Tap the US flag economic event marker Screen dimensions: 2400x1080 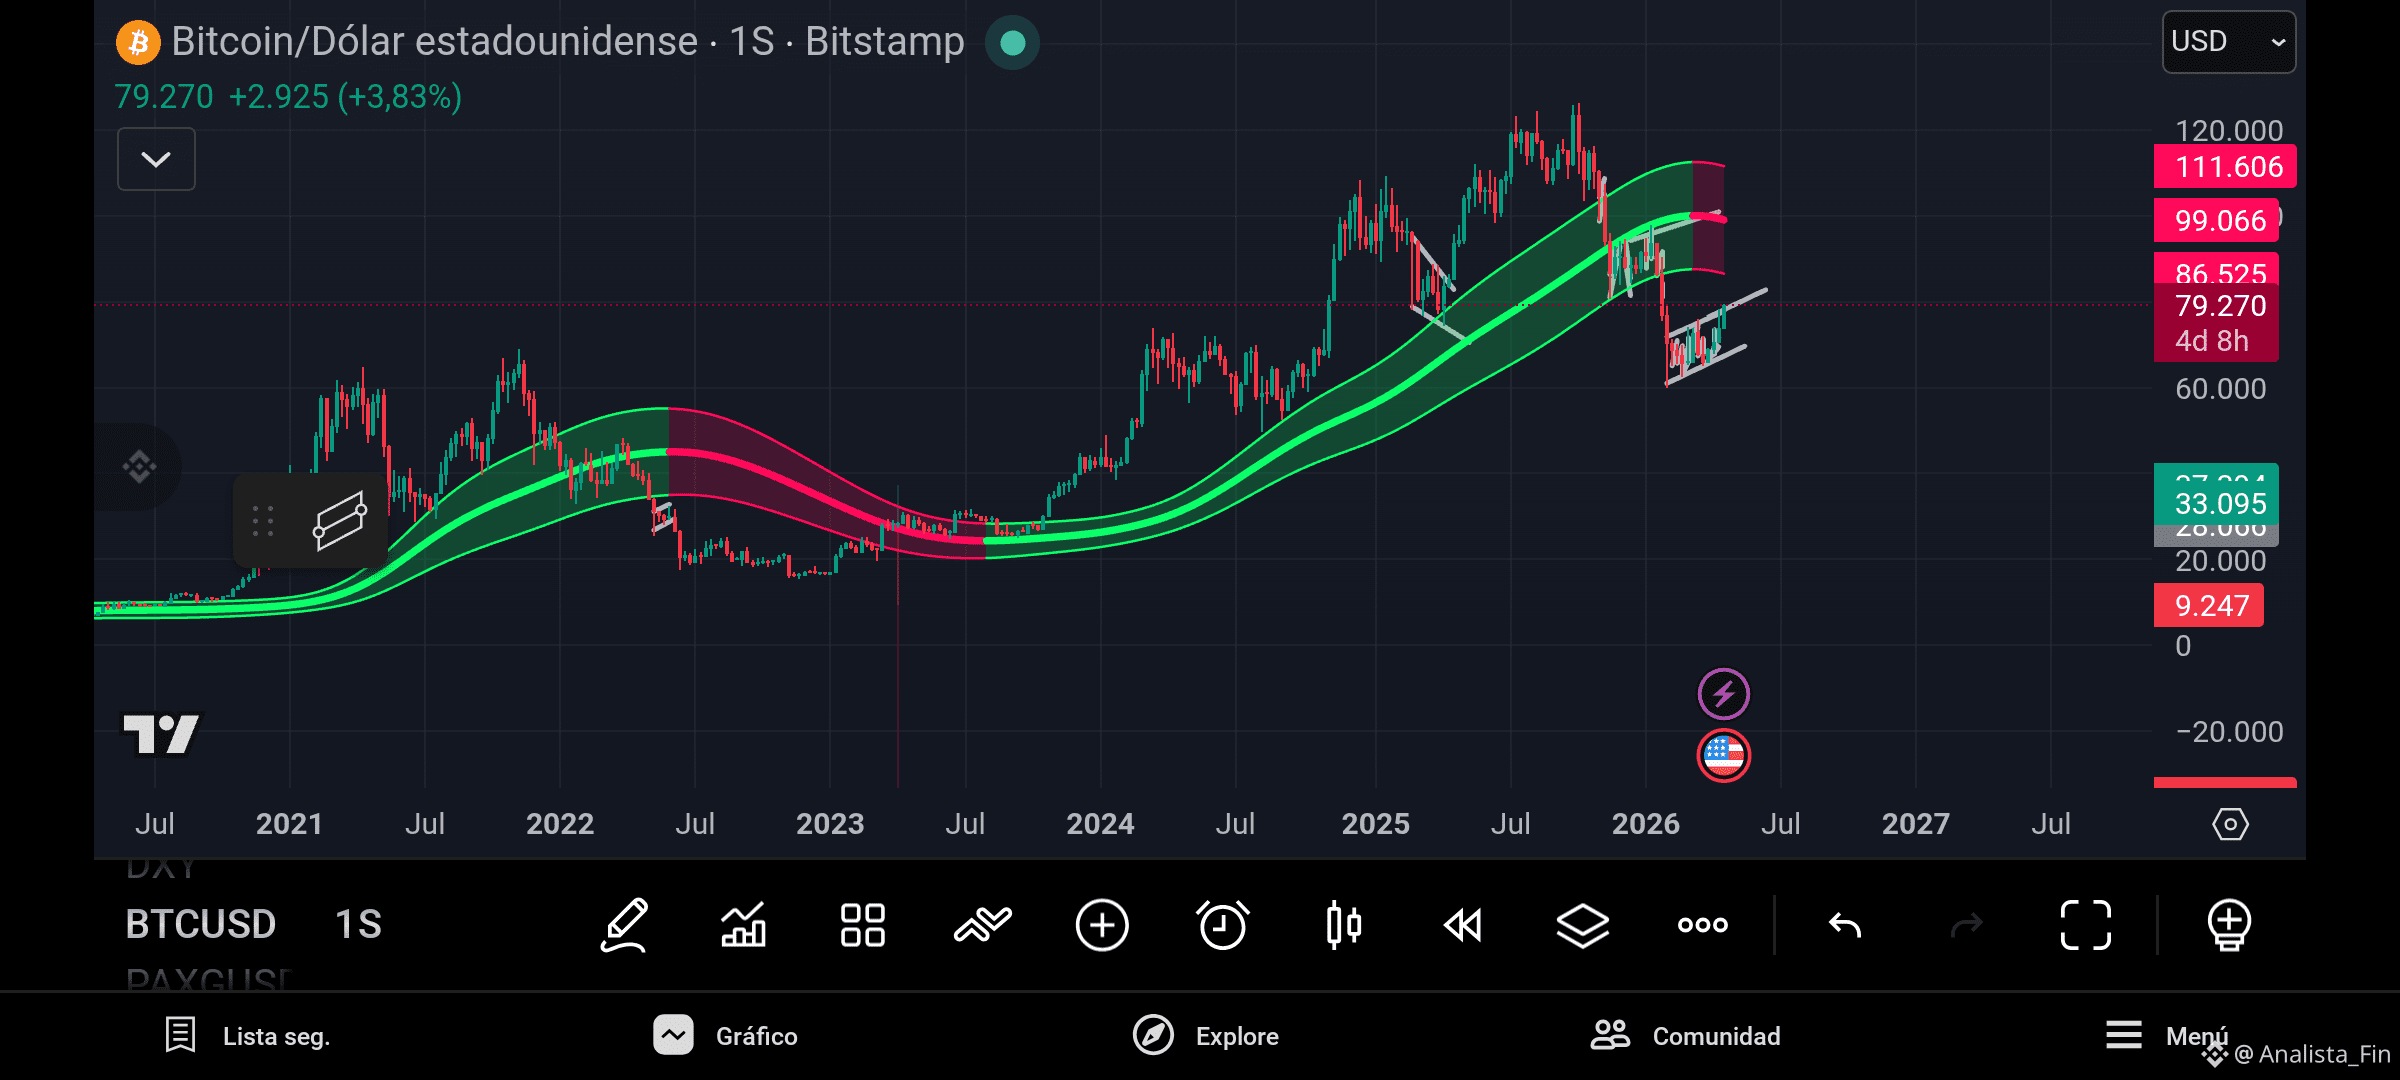(x=1723, y=755)
